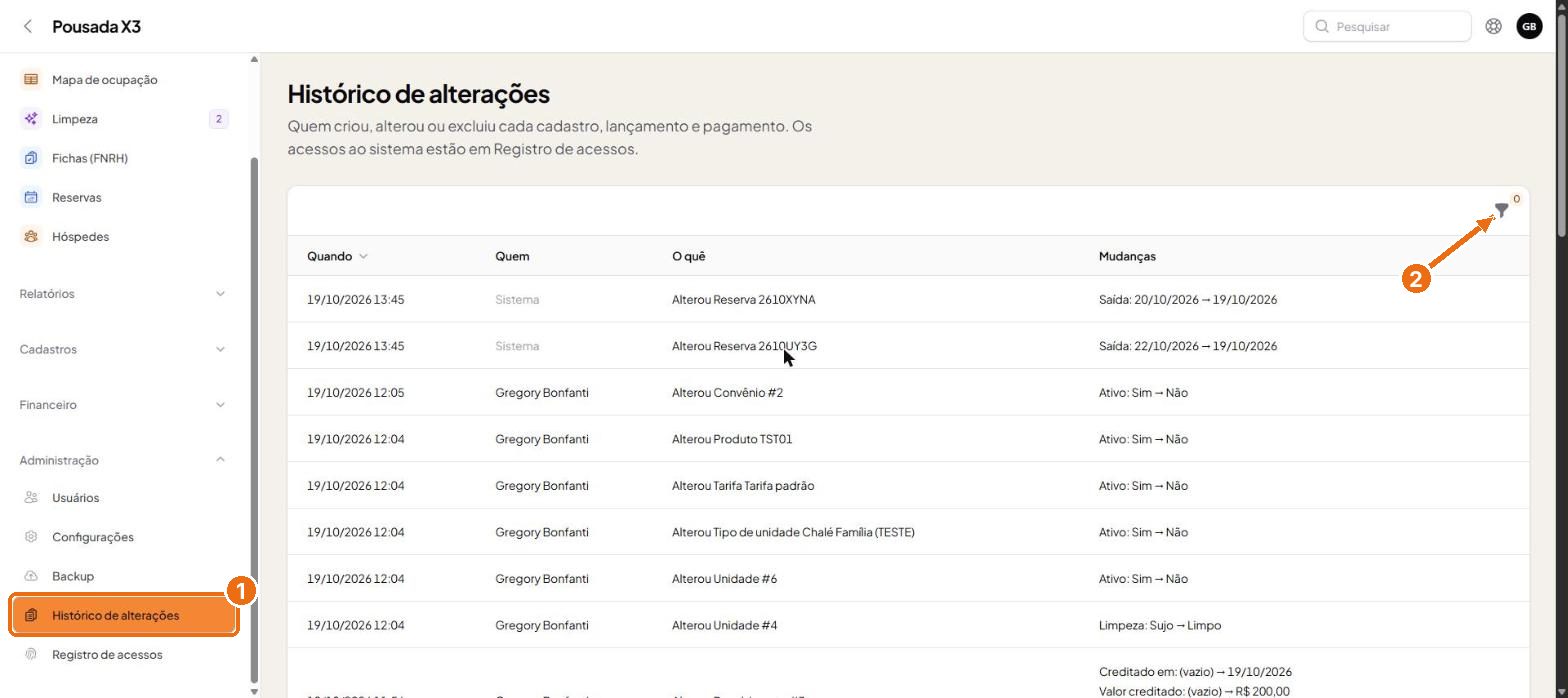Open the help lifebuoy icon in header
Image resolution: width=1568 pixels, height=698 pixels.
click(x=1493, y=27)
